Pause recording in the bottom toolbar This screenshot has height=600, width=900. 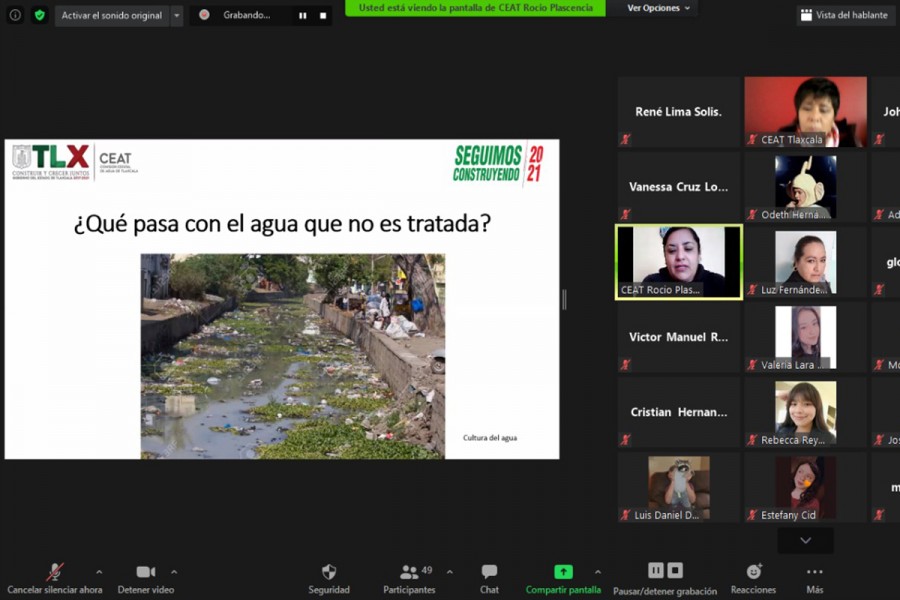click(x=655, y=571)
